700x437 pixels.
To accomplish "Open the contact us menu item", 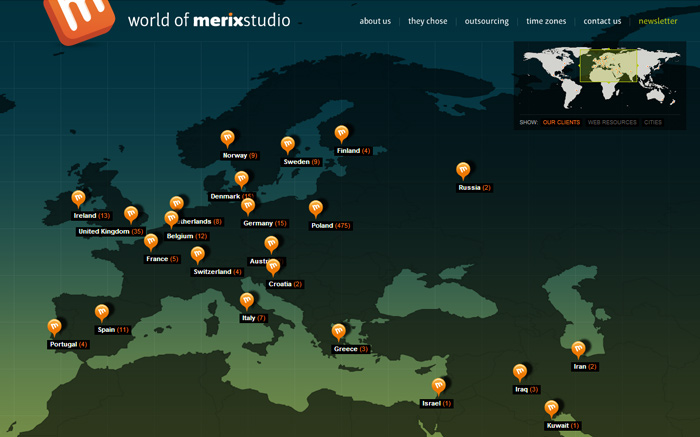I will pos(602,21).
